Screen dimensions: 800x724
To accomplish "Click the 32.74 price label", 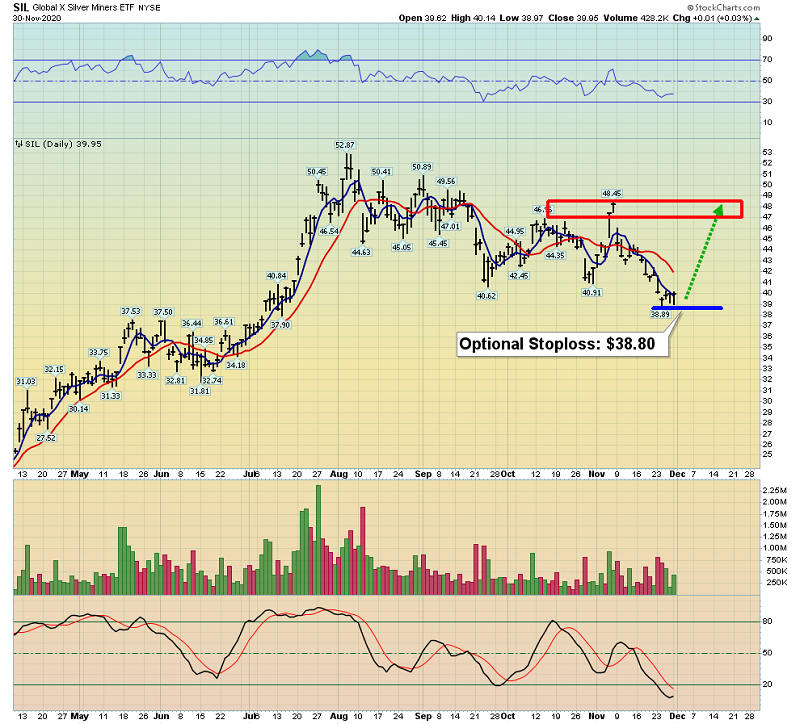I will point(212,381).
